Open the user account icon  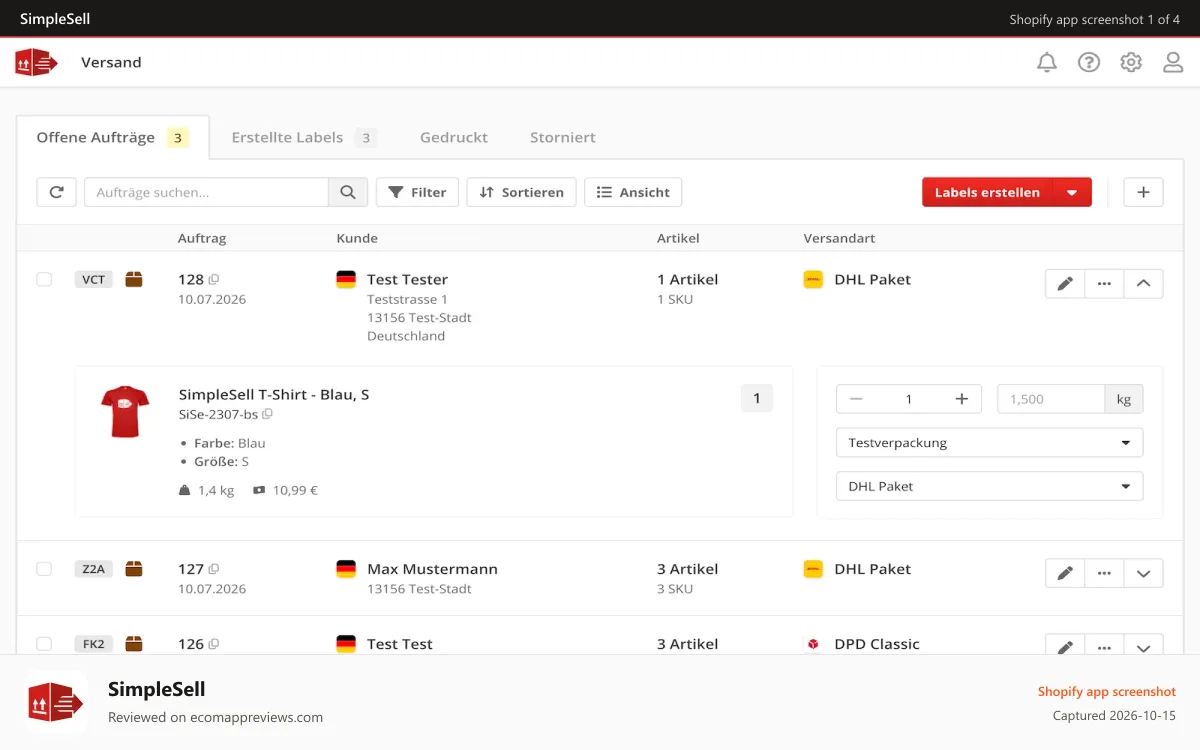(x=1173, y=62)
